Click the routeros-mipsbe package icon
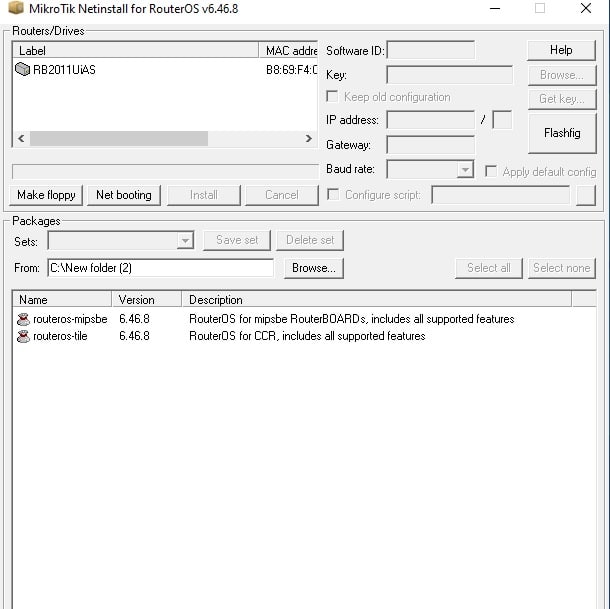This screenshot has width=610, height=609. 23,319
